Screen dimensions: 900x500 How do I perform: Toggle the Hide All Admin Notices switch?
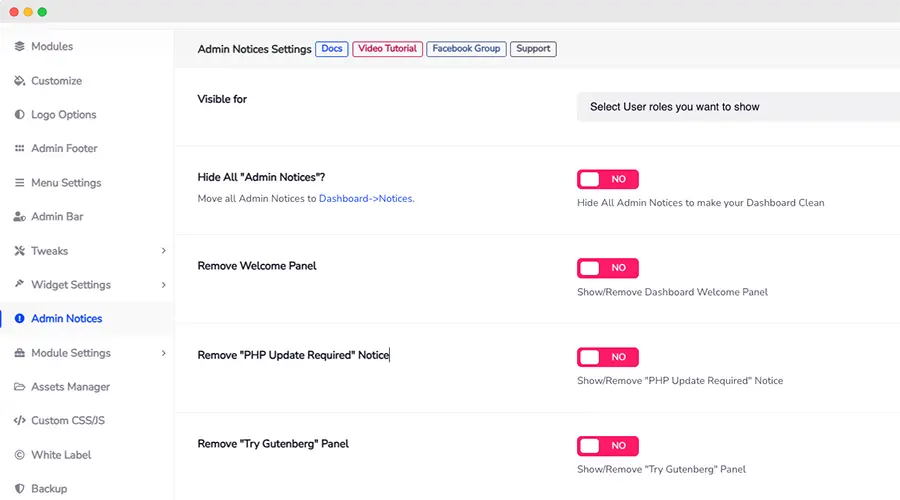point(607,179)
